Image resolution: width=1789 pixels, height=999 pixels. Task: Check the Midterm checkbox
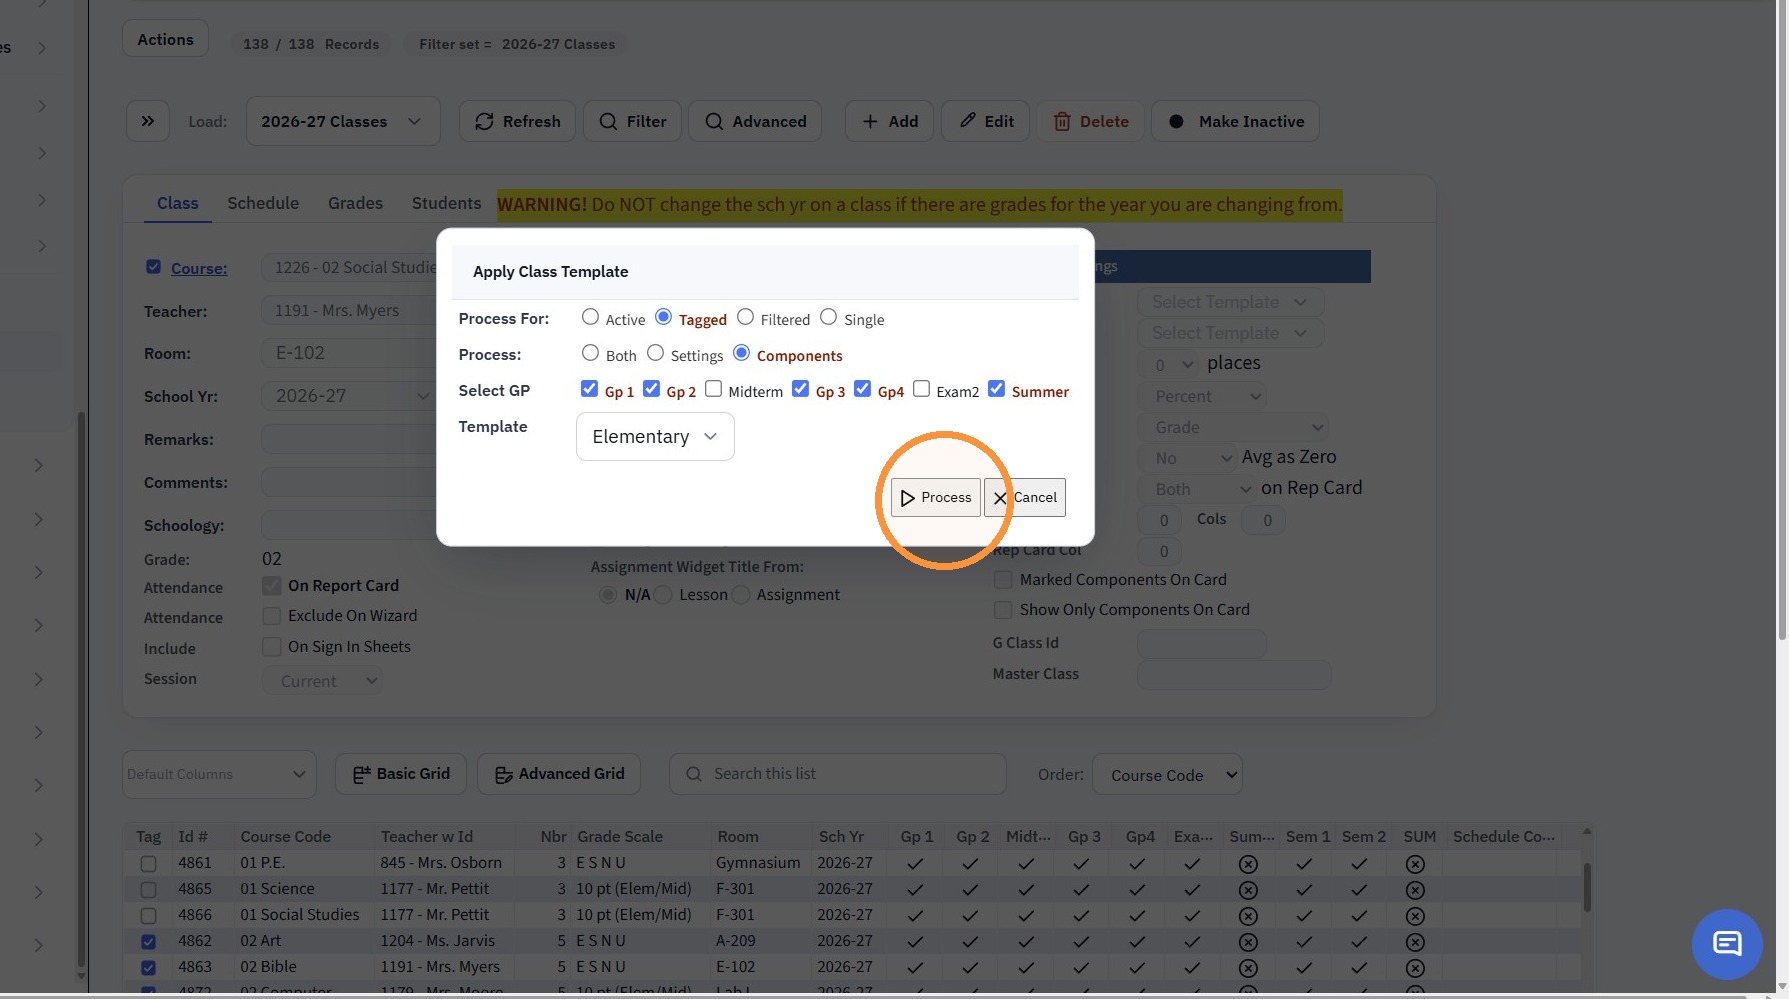tap(713, 389)
